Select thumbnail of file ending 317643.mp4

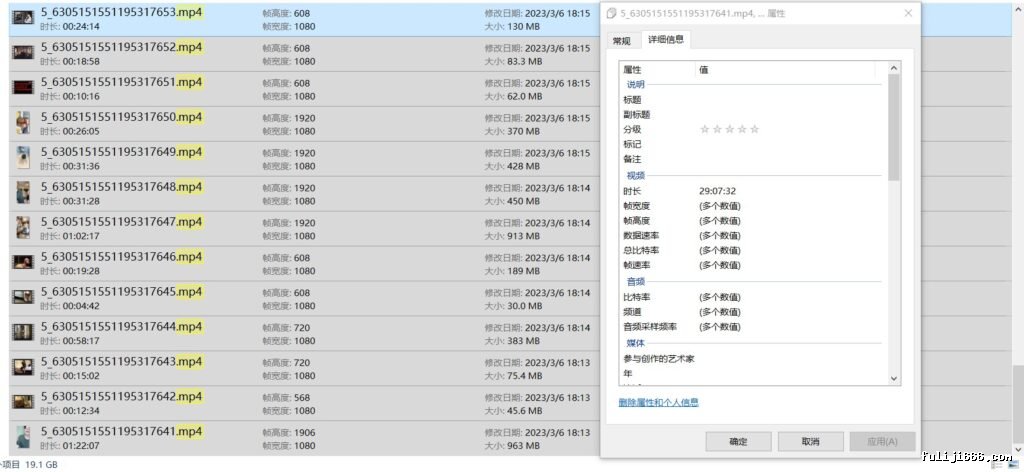tap(23, 367)
